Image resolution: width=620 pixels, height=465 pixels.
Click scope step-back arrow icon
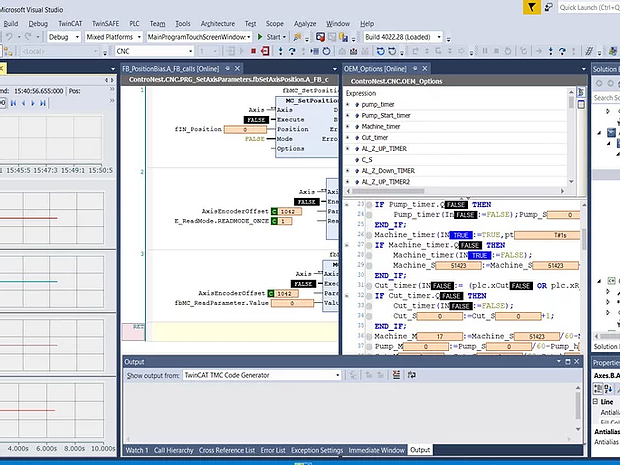[23, 103]
